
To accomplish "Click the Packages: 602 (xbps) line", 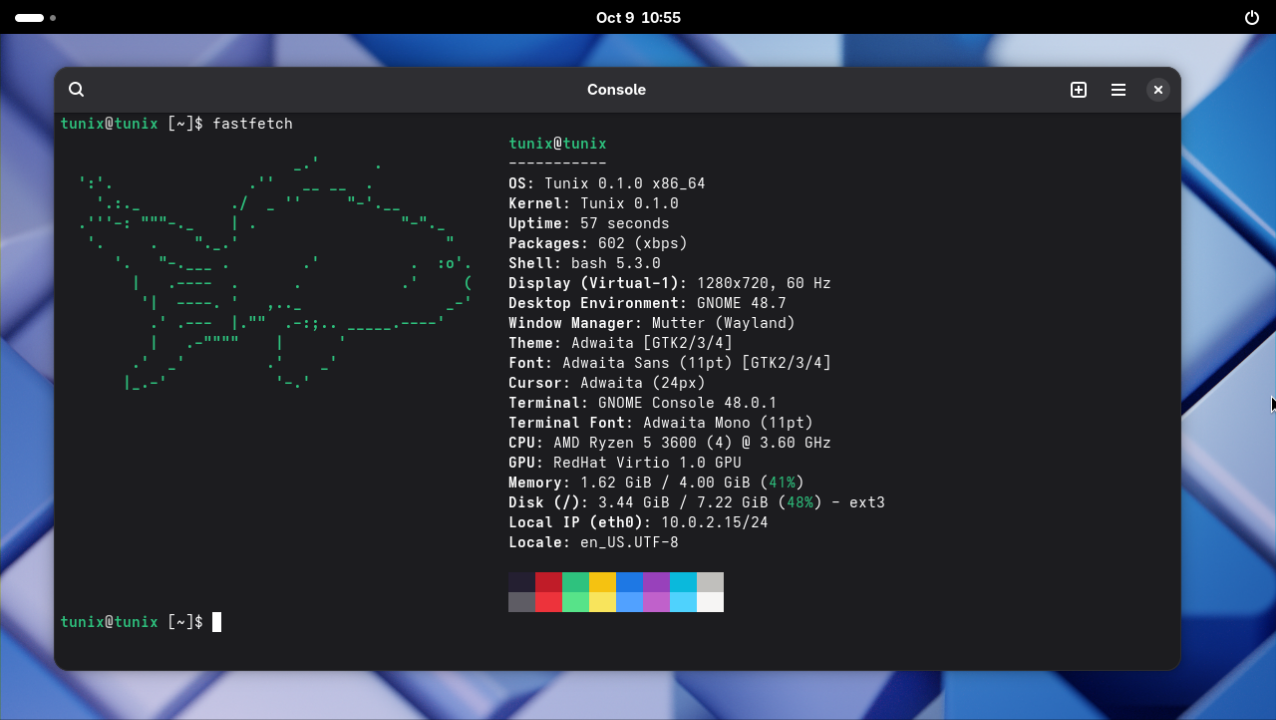I will point(598,244).
